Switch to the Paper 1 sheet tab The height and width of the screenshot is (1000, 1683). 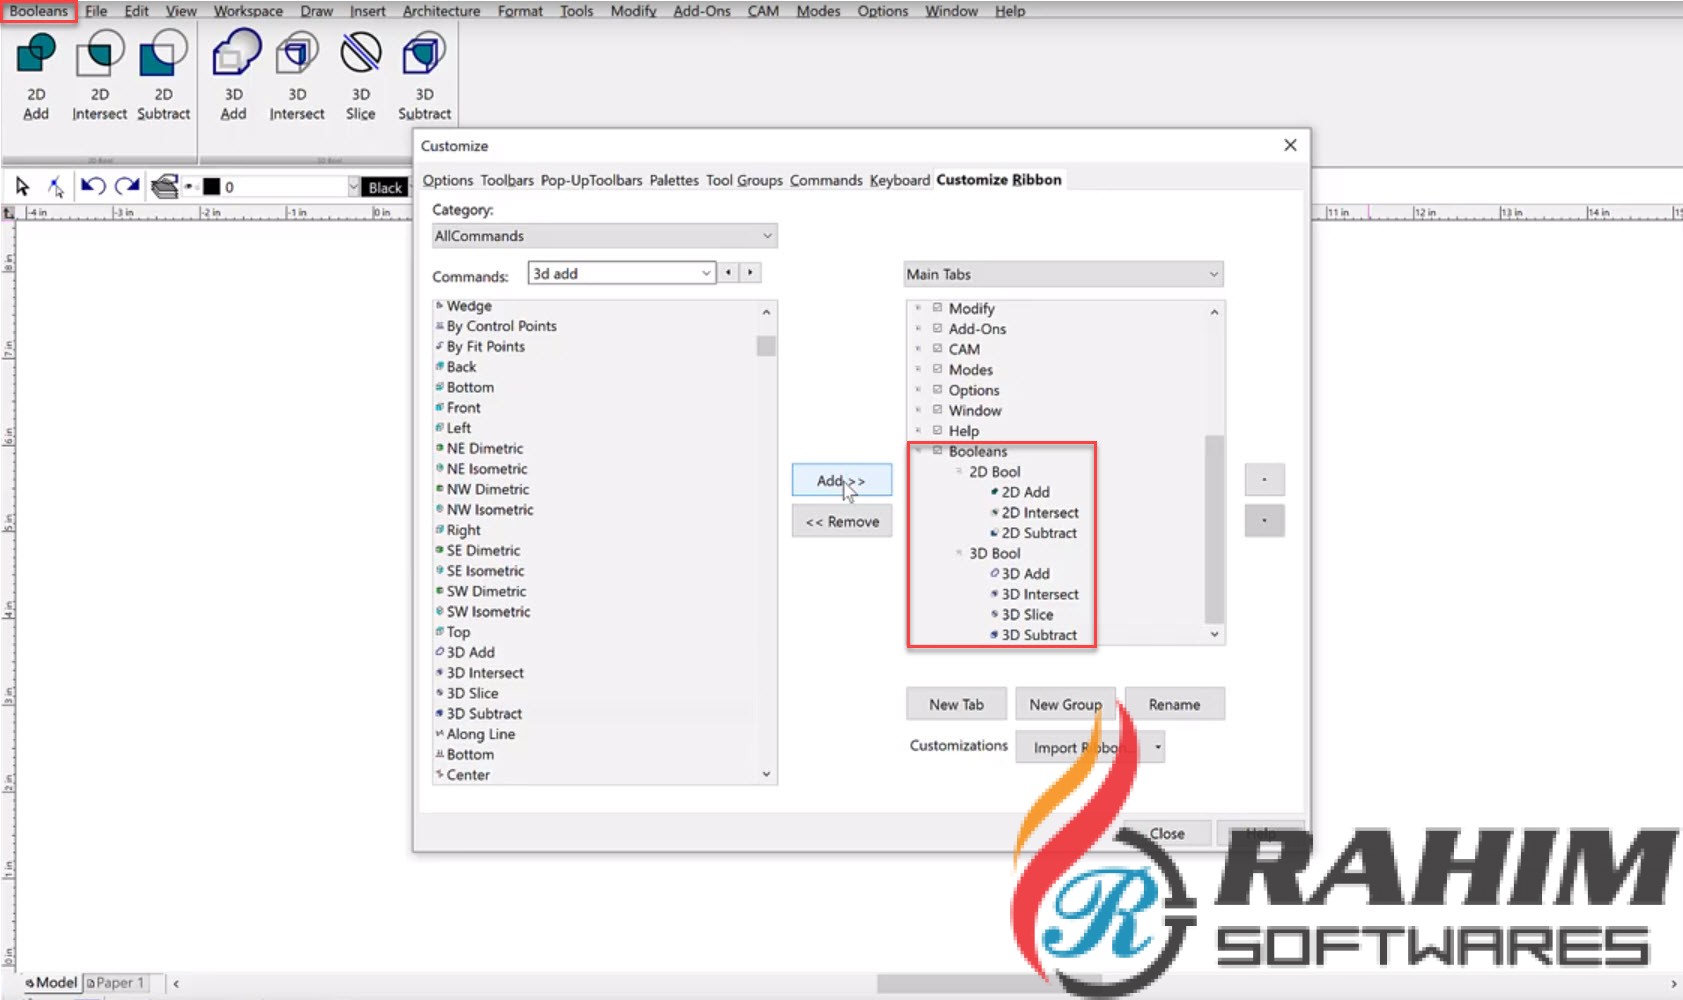click(x=115, y=983)
